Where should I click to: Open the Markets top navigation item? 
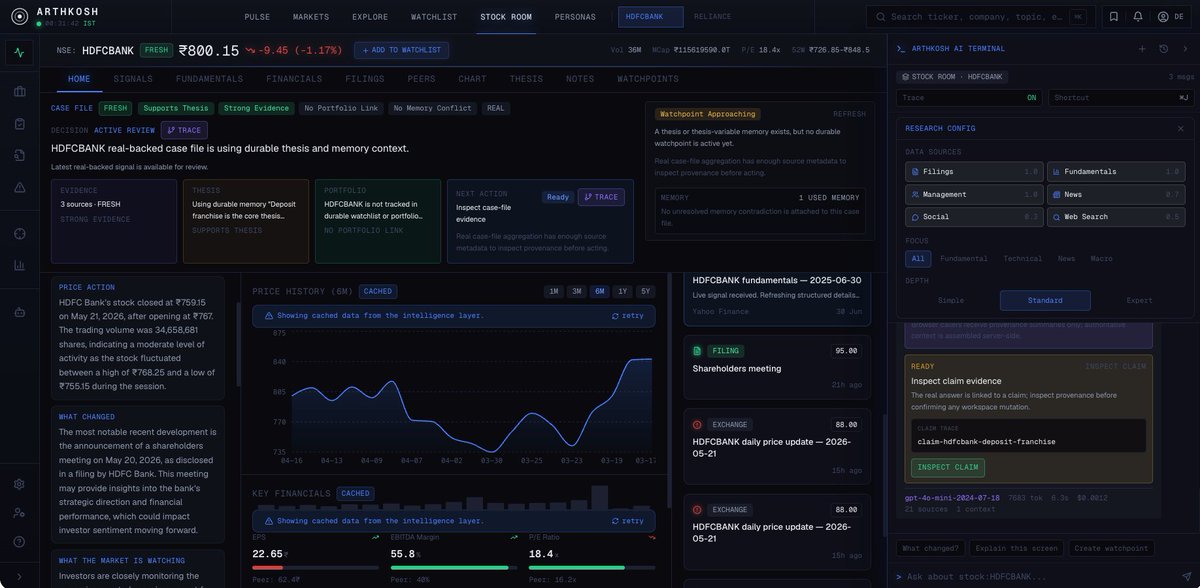(x=311, y=17)
